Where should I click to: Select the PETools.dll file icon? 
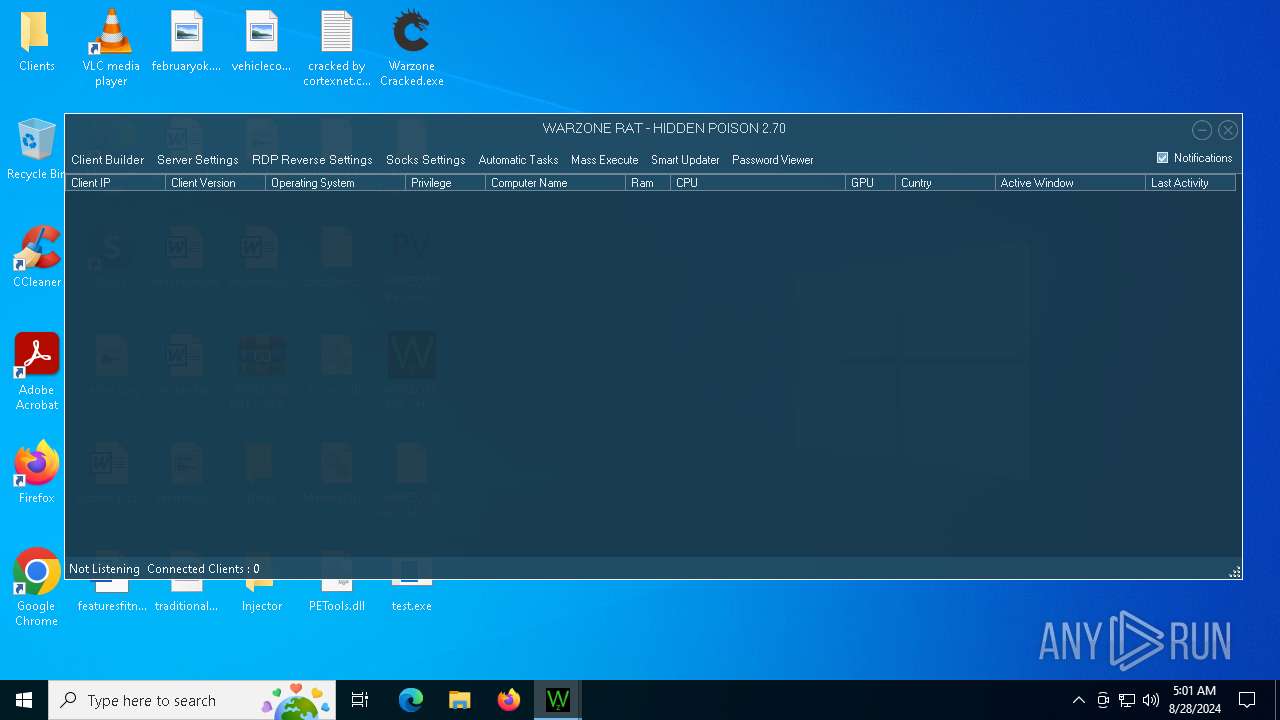click(337, 597)
